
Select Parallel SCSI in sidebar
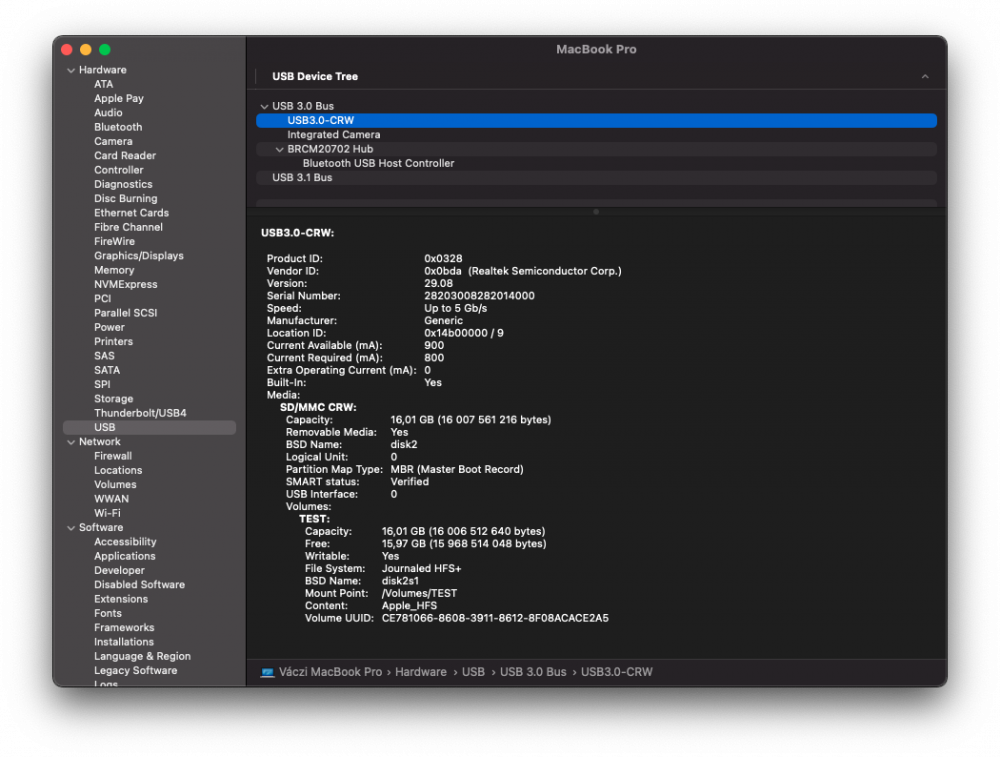(x=126, y=313)
